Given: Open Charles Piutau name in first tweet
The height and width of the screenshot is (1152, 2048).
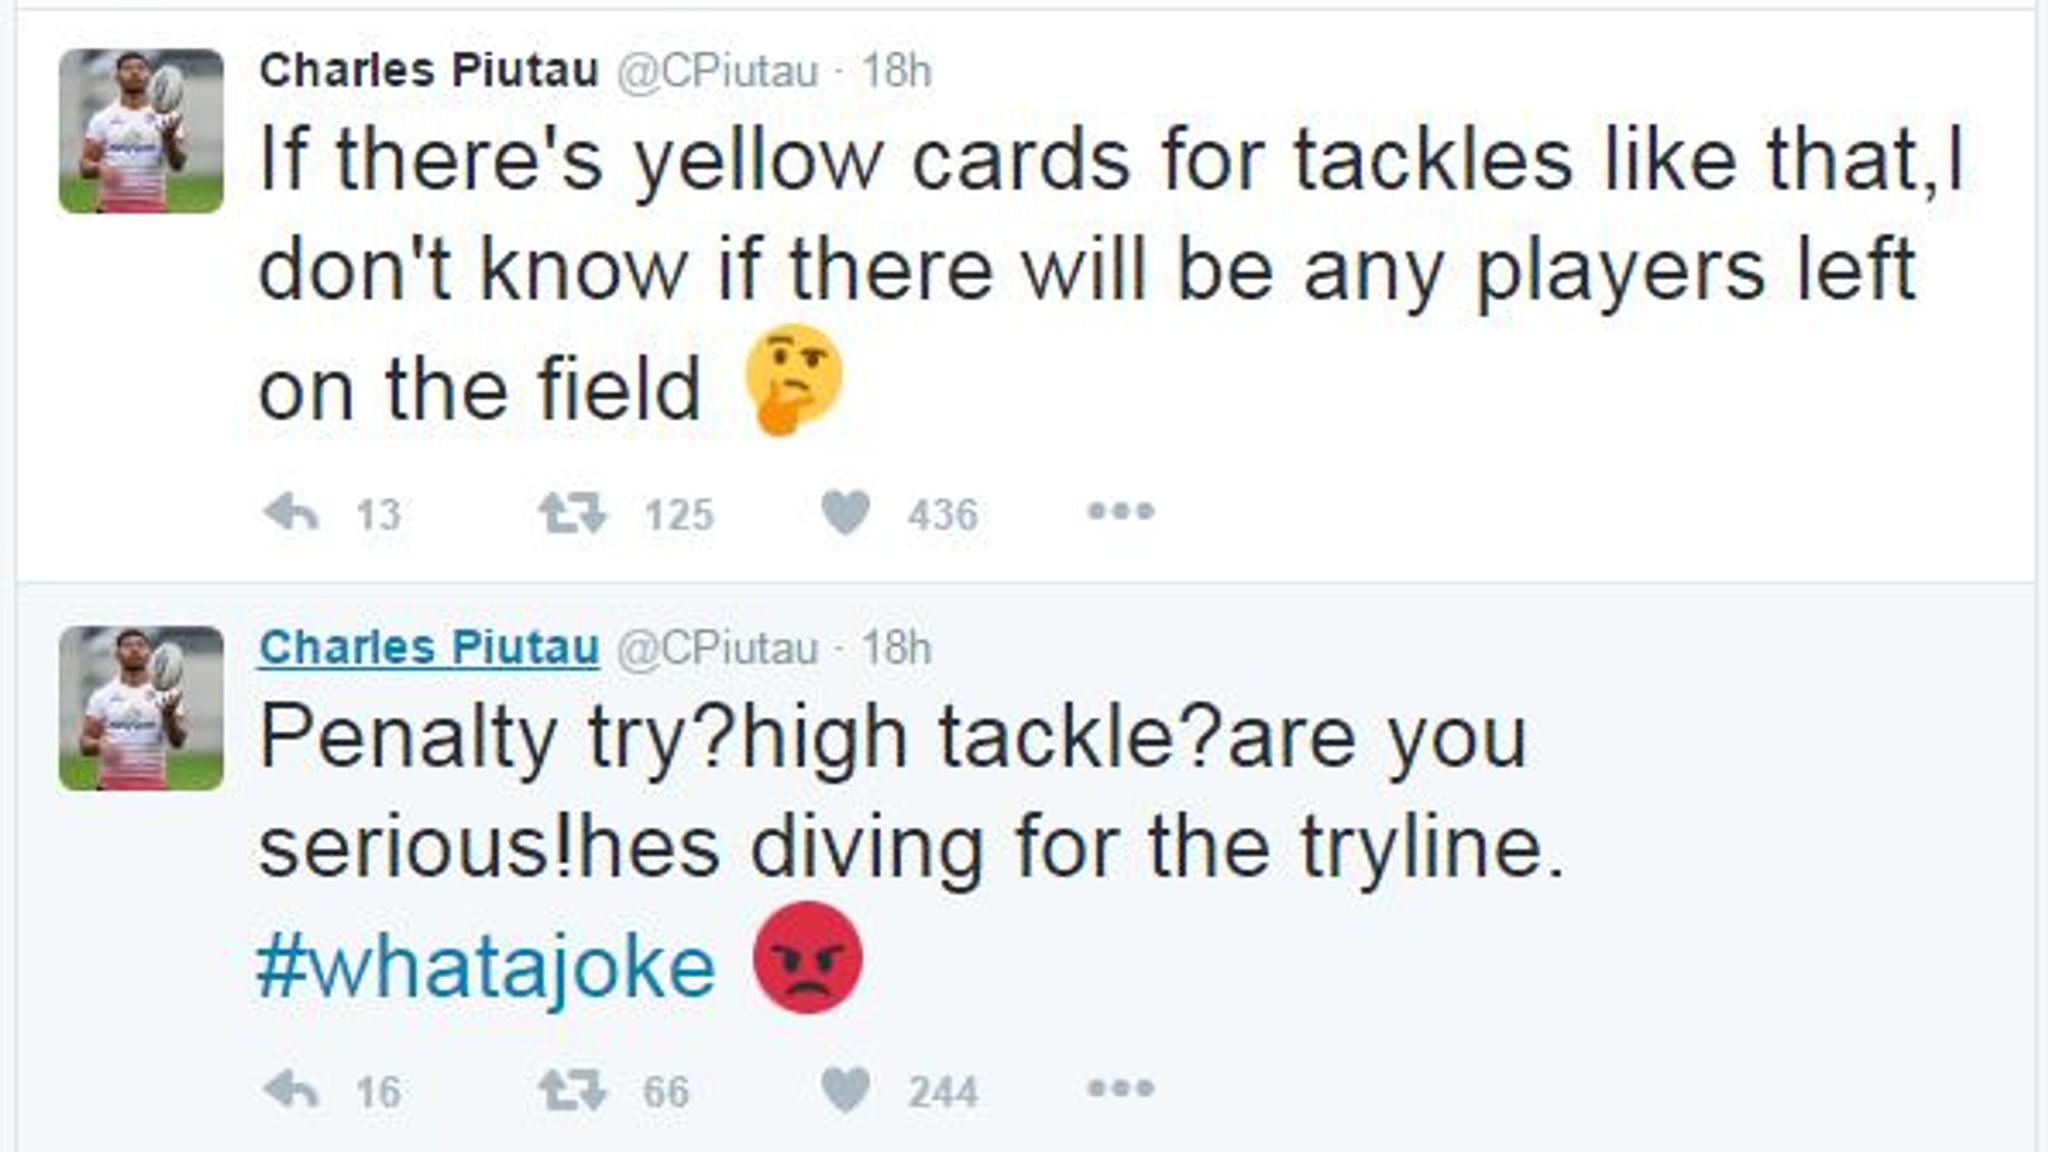Looking at the screenshot, I should point(429,70).
